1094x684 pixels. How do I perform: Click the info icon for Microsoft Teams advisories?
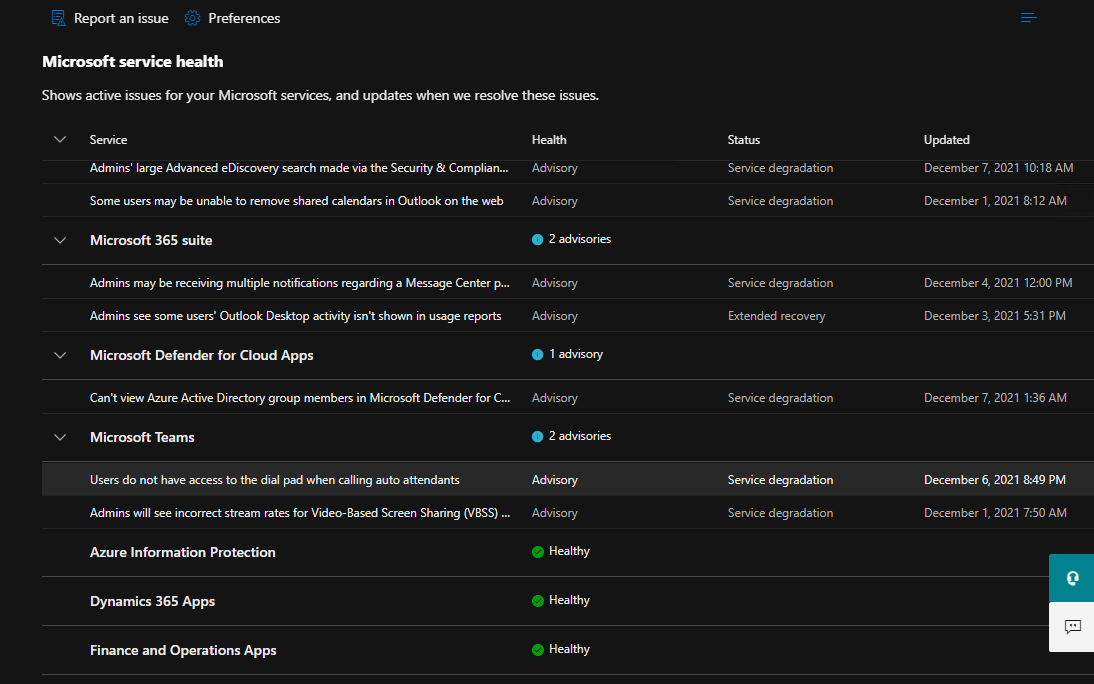pyautogui.click(x=538, y=437)
